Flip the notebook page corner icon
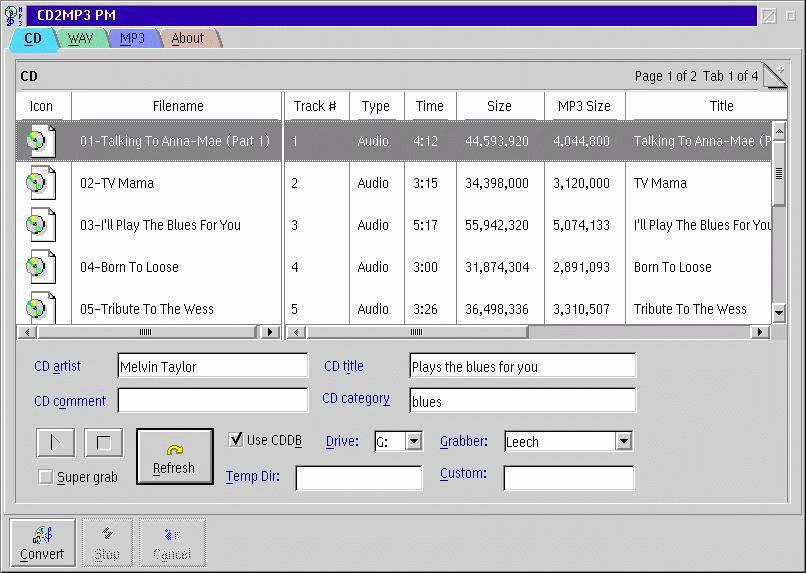The image size is (806, 573). click(x=775, y=76)
